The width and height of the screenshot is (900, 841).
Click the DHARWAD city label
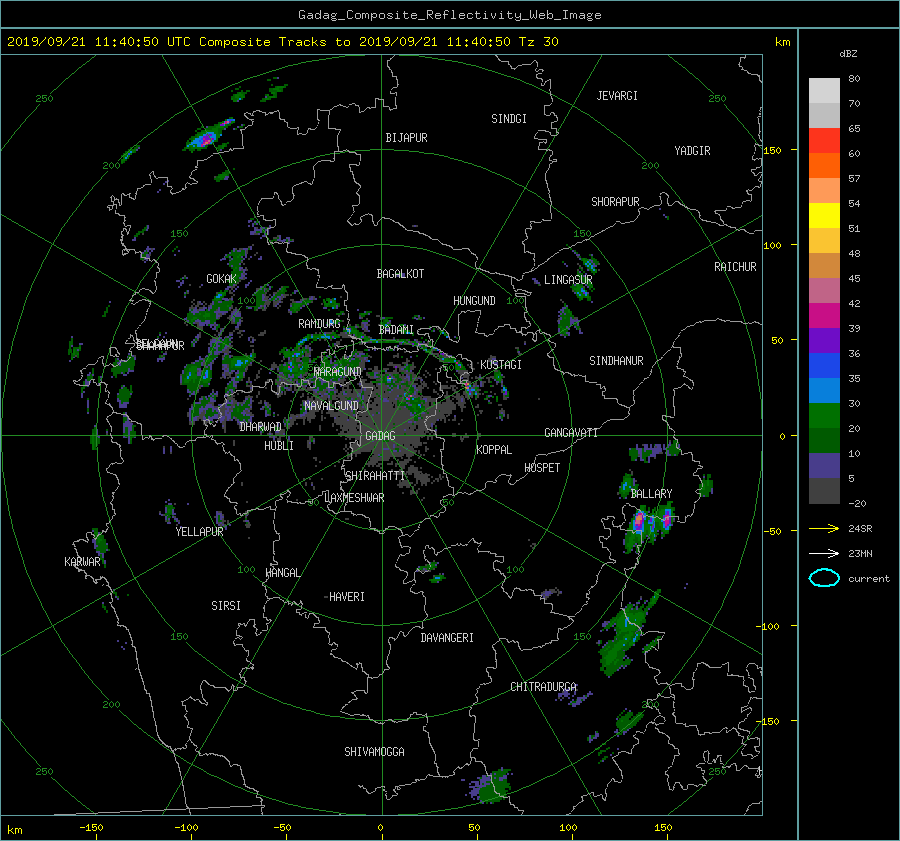[261, 427]
